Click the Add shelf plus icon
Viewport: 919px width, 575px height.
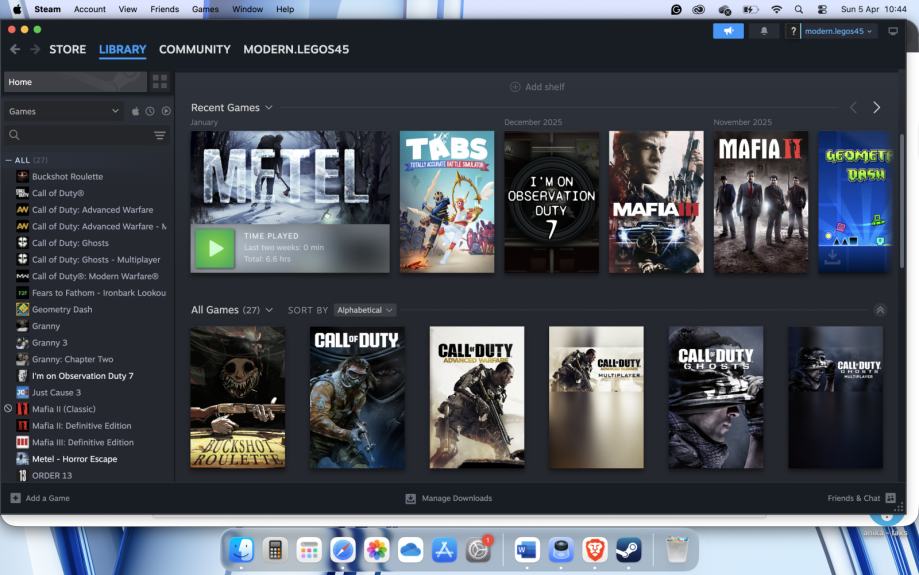[515, 87]
